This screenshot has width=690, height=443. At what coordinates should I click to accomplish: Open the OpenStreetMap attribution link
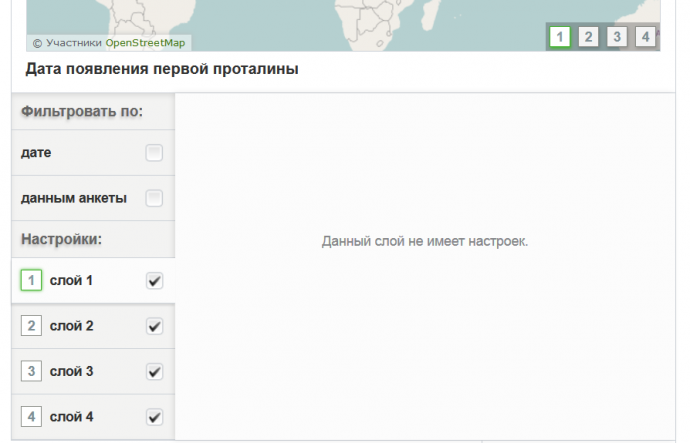click(145, 43)
